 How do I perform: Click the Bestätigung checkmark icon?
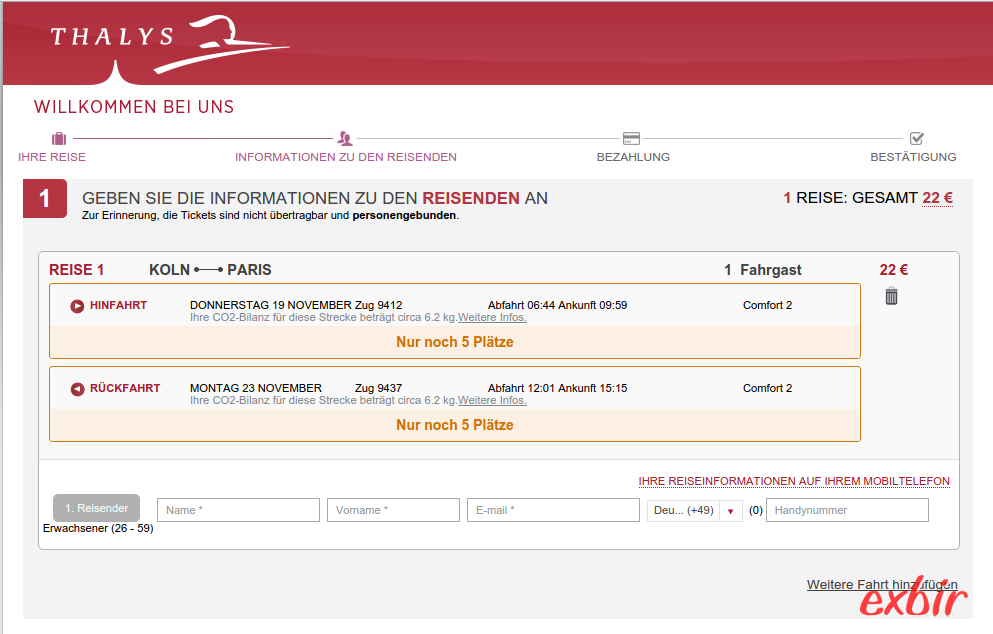(x=917, y=139)
